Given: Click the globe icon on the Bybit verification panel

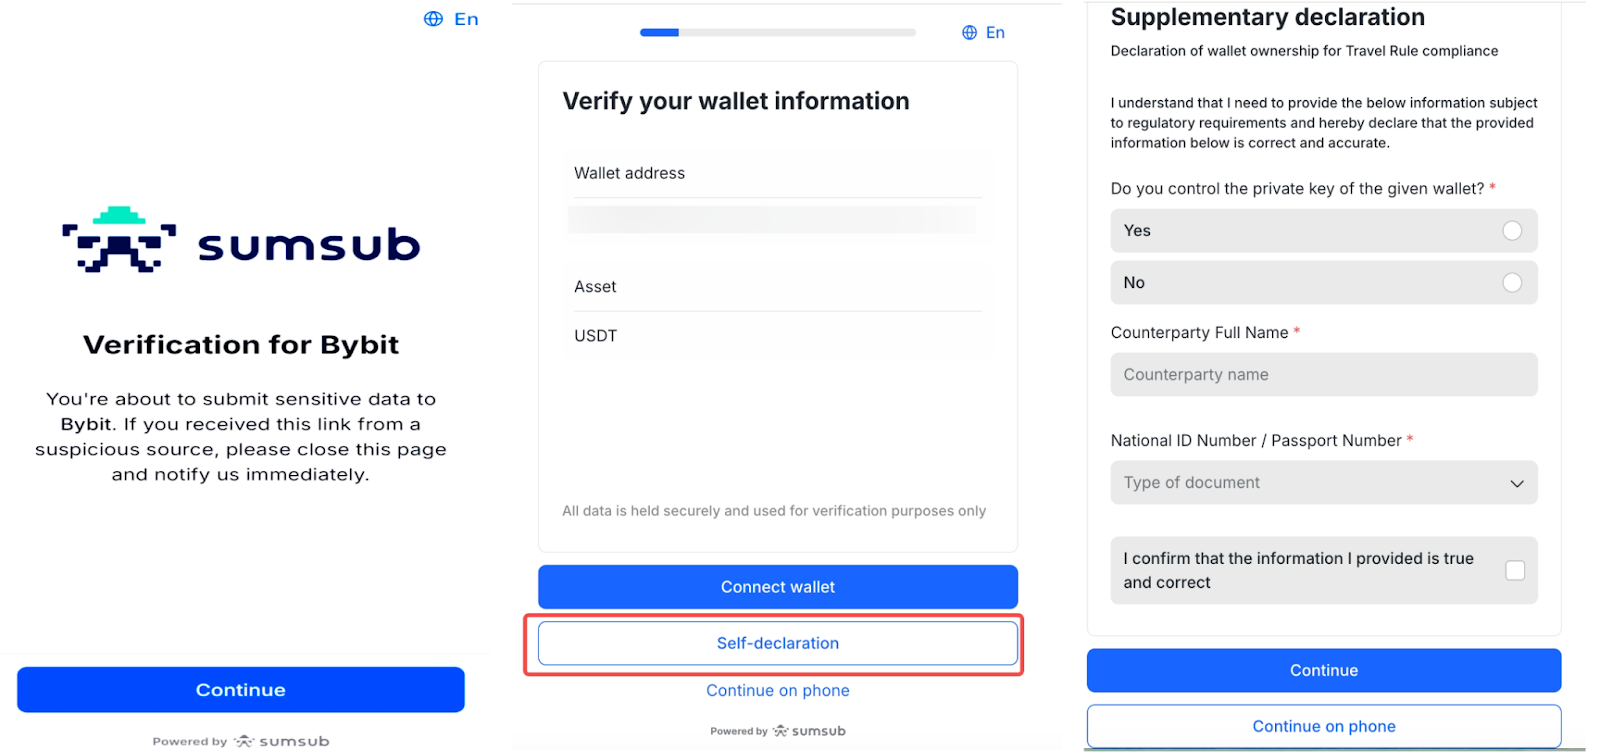Looking at the screenshot, I should [433, 19].
